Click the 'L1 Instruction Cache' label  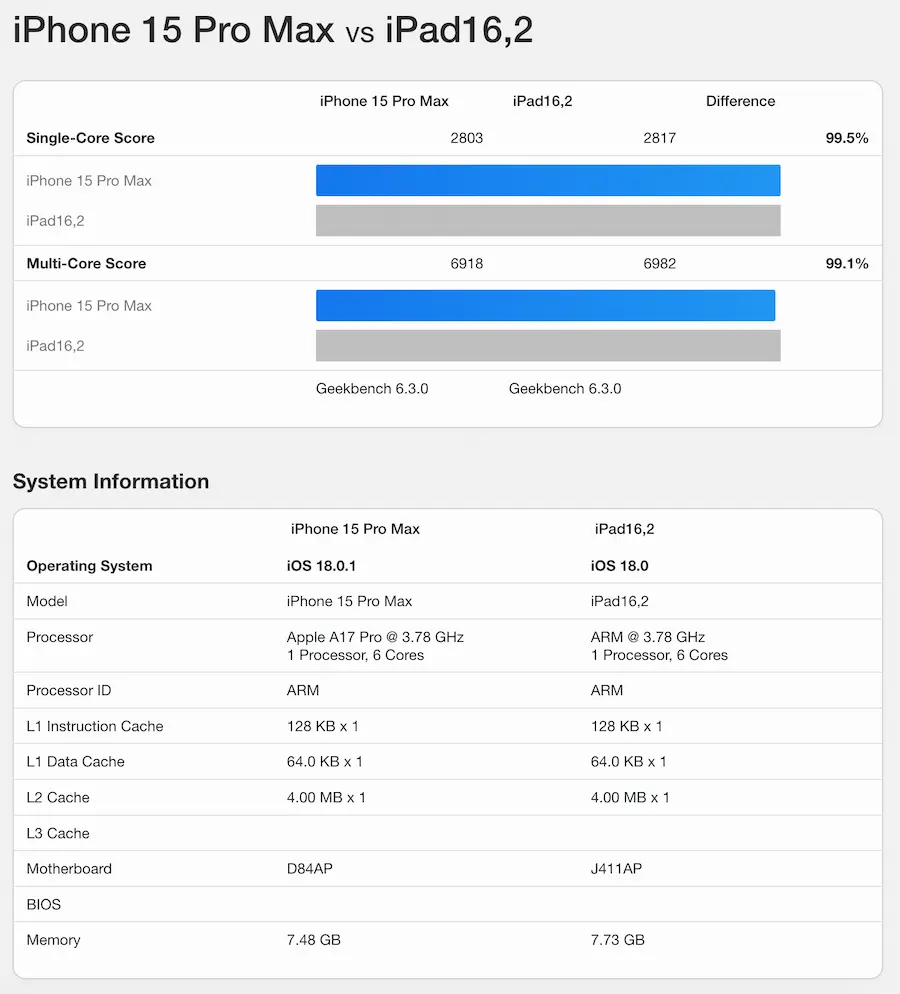[x=95, y=726]
